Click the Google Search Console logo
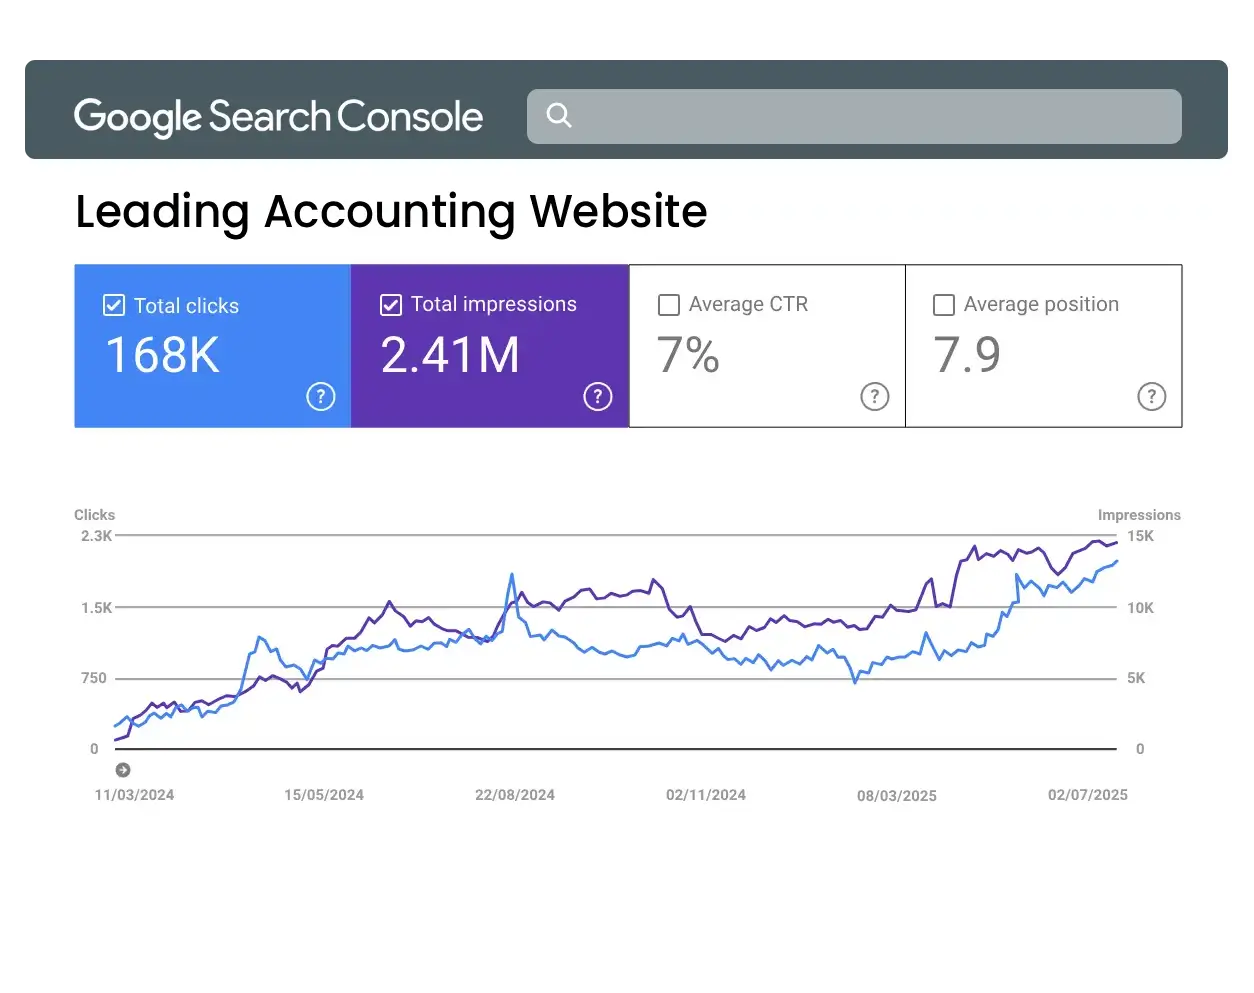 pyautogui.click(x=278, y=116)
